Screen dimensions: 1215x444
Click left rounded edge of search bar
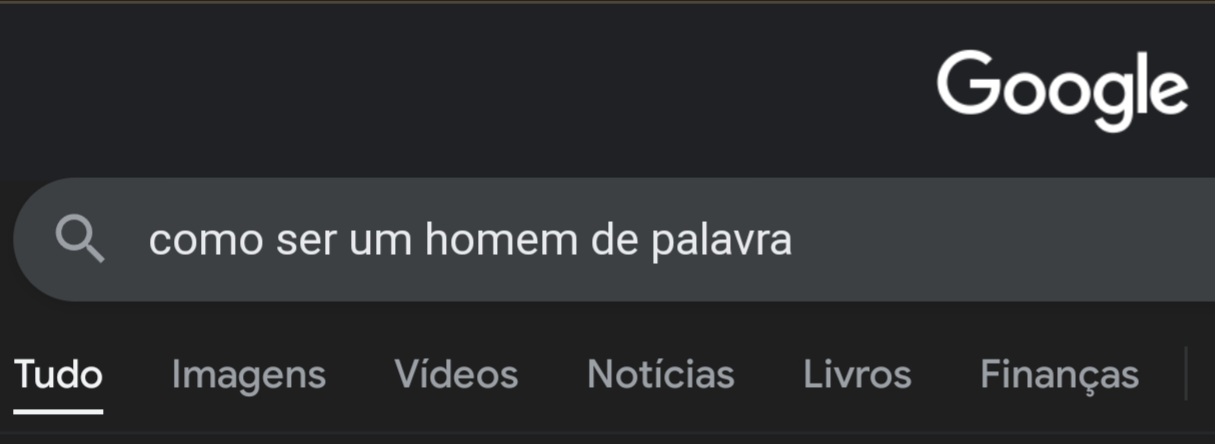point(30,240)
